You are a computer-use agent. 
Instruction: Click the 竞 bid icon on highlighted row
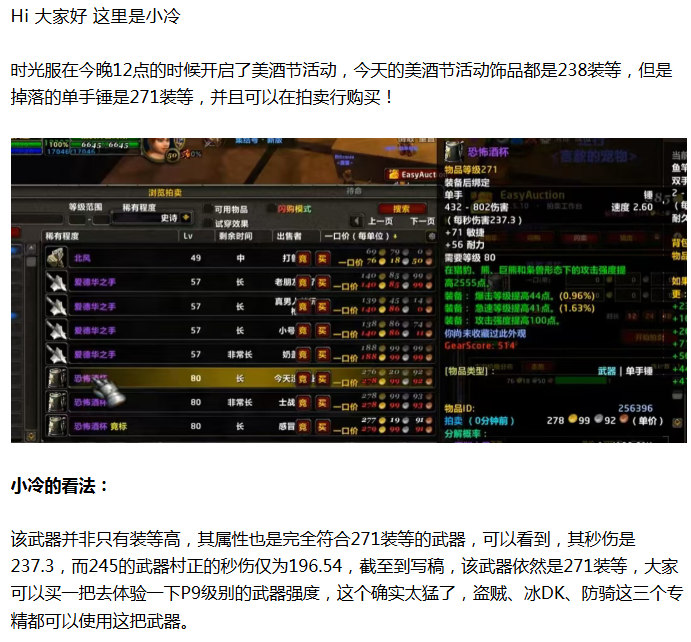[303, 379]
